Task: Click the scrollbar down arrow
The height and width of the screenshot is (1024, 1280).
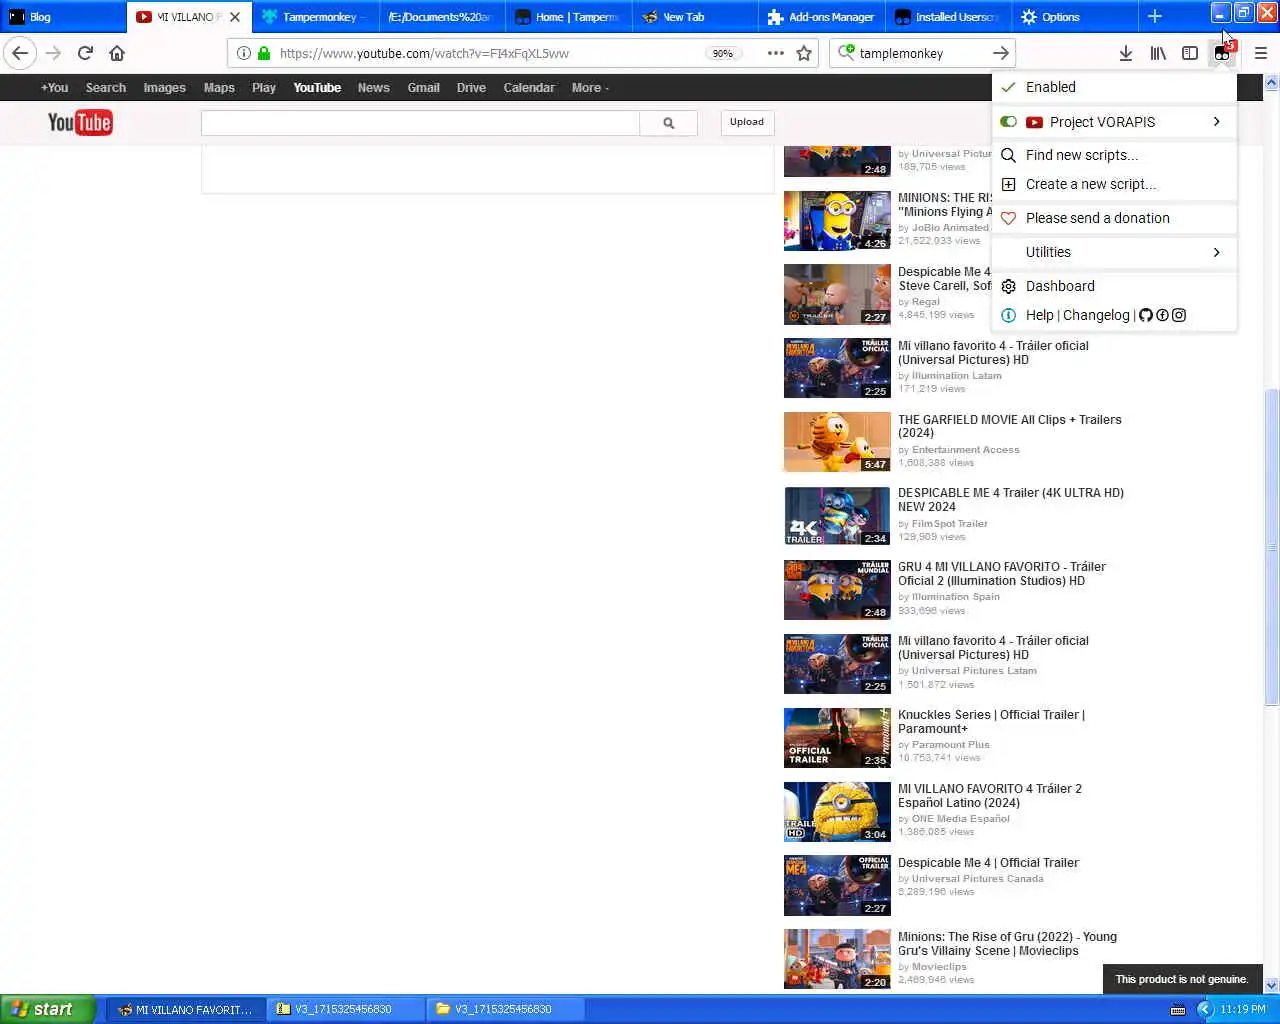Action: [1272, 985]
